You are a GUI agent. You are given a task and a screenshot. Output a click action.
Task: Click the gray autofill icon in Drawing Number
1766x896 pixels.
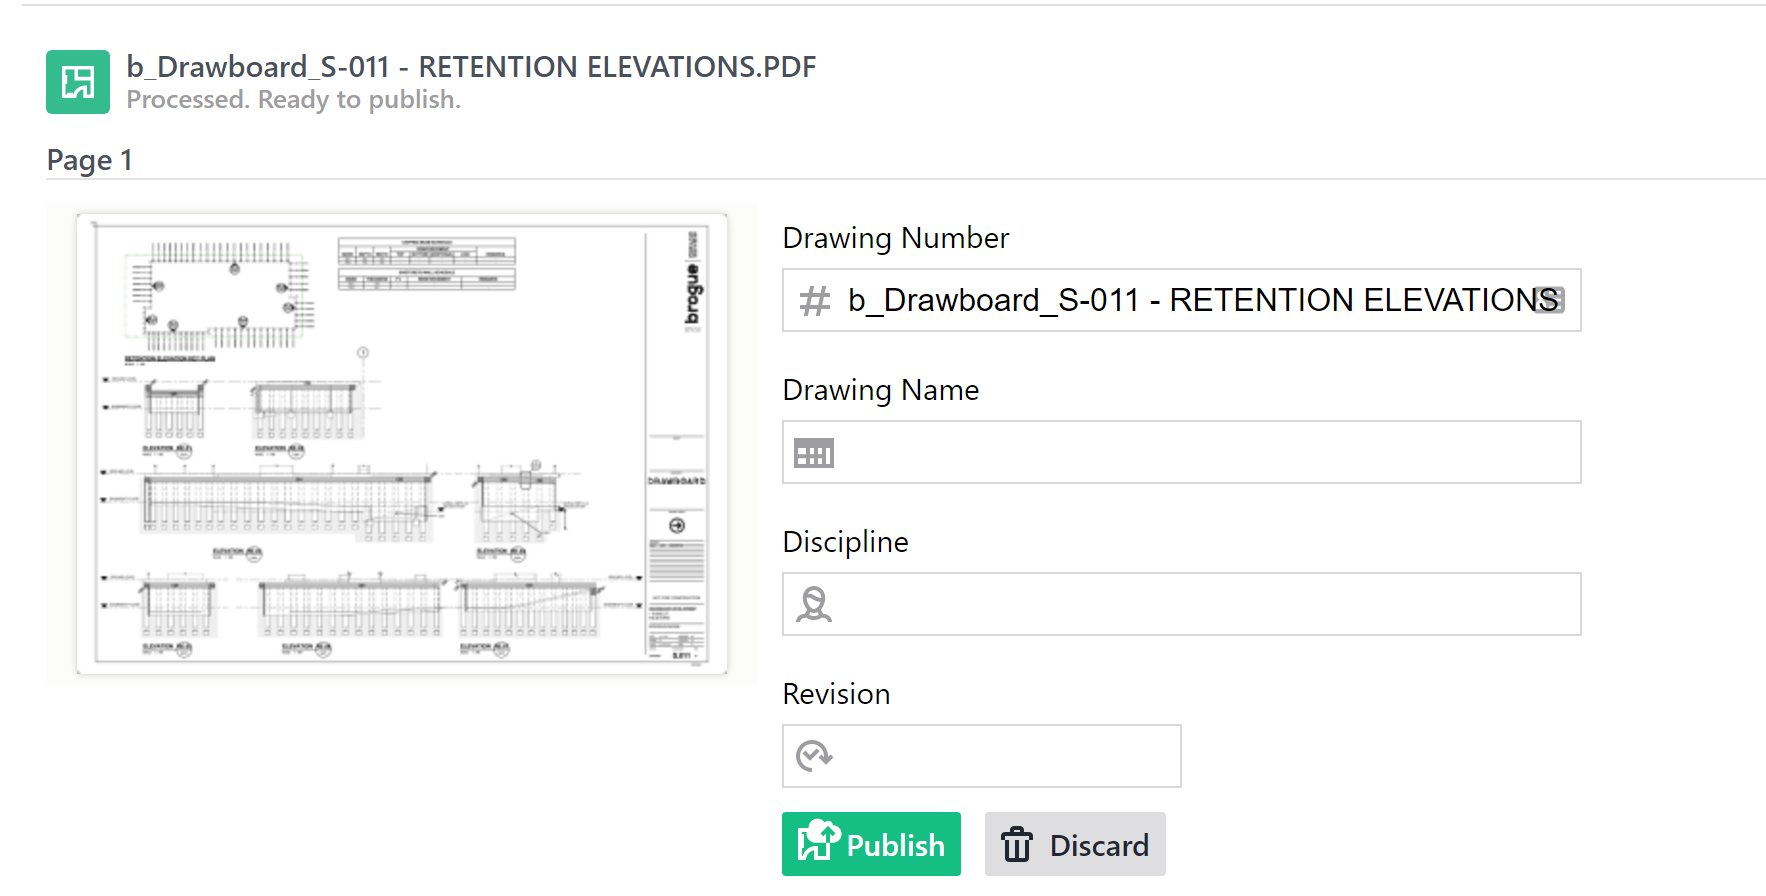tap(1549, 300)
